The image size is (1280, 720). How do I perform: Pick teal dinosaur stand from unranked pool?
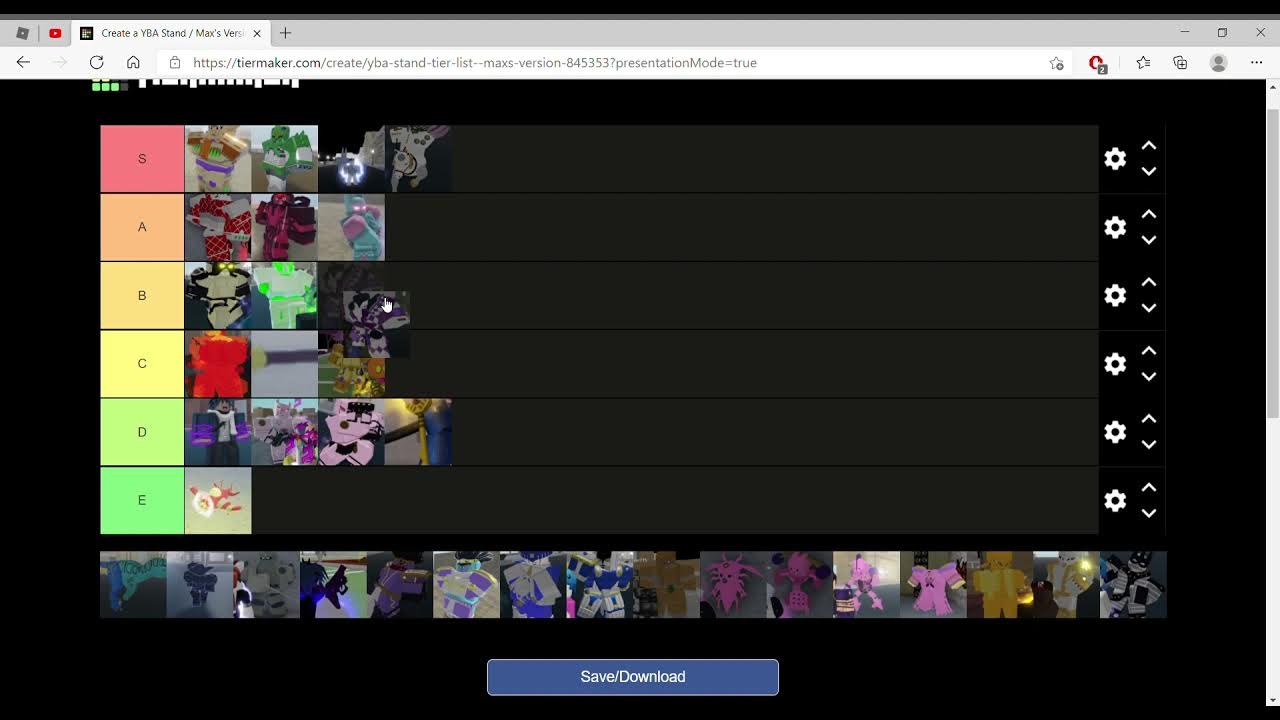133,584
